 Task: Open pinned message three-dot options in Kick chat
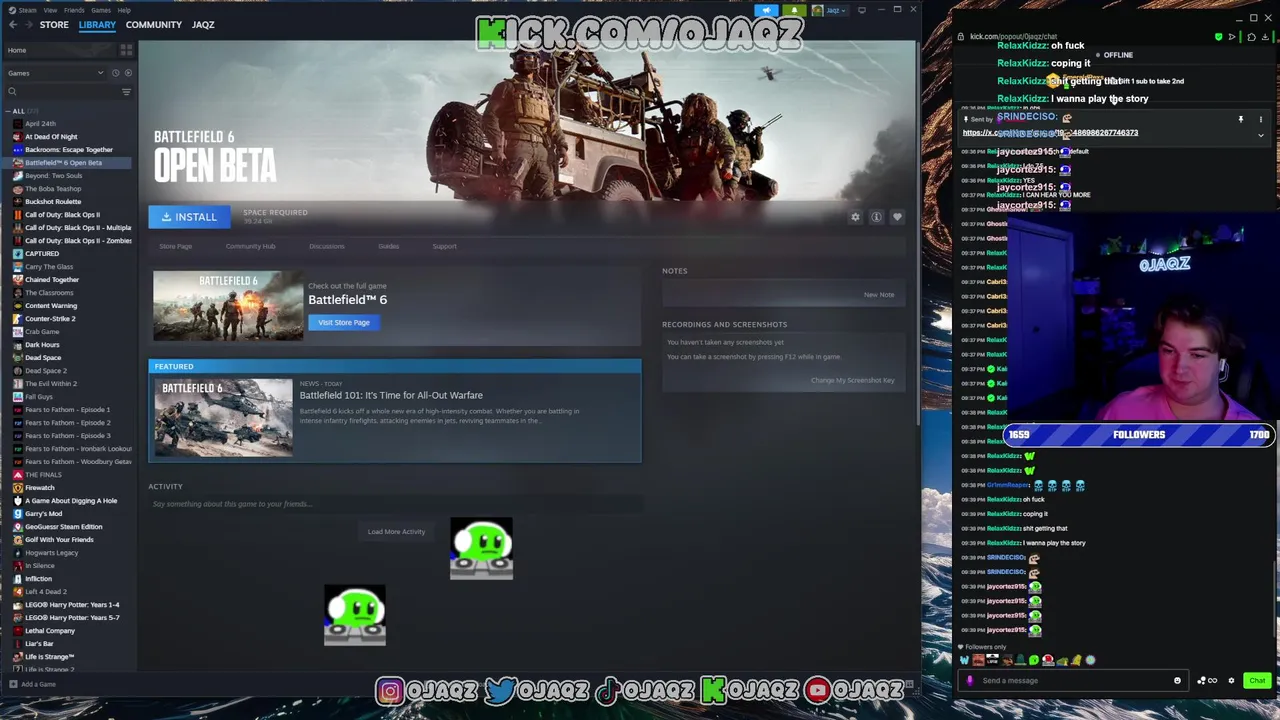[x=1261, y=119]
